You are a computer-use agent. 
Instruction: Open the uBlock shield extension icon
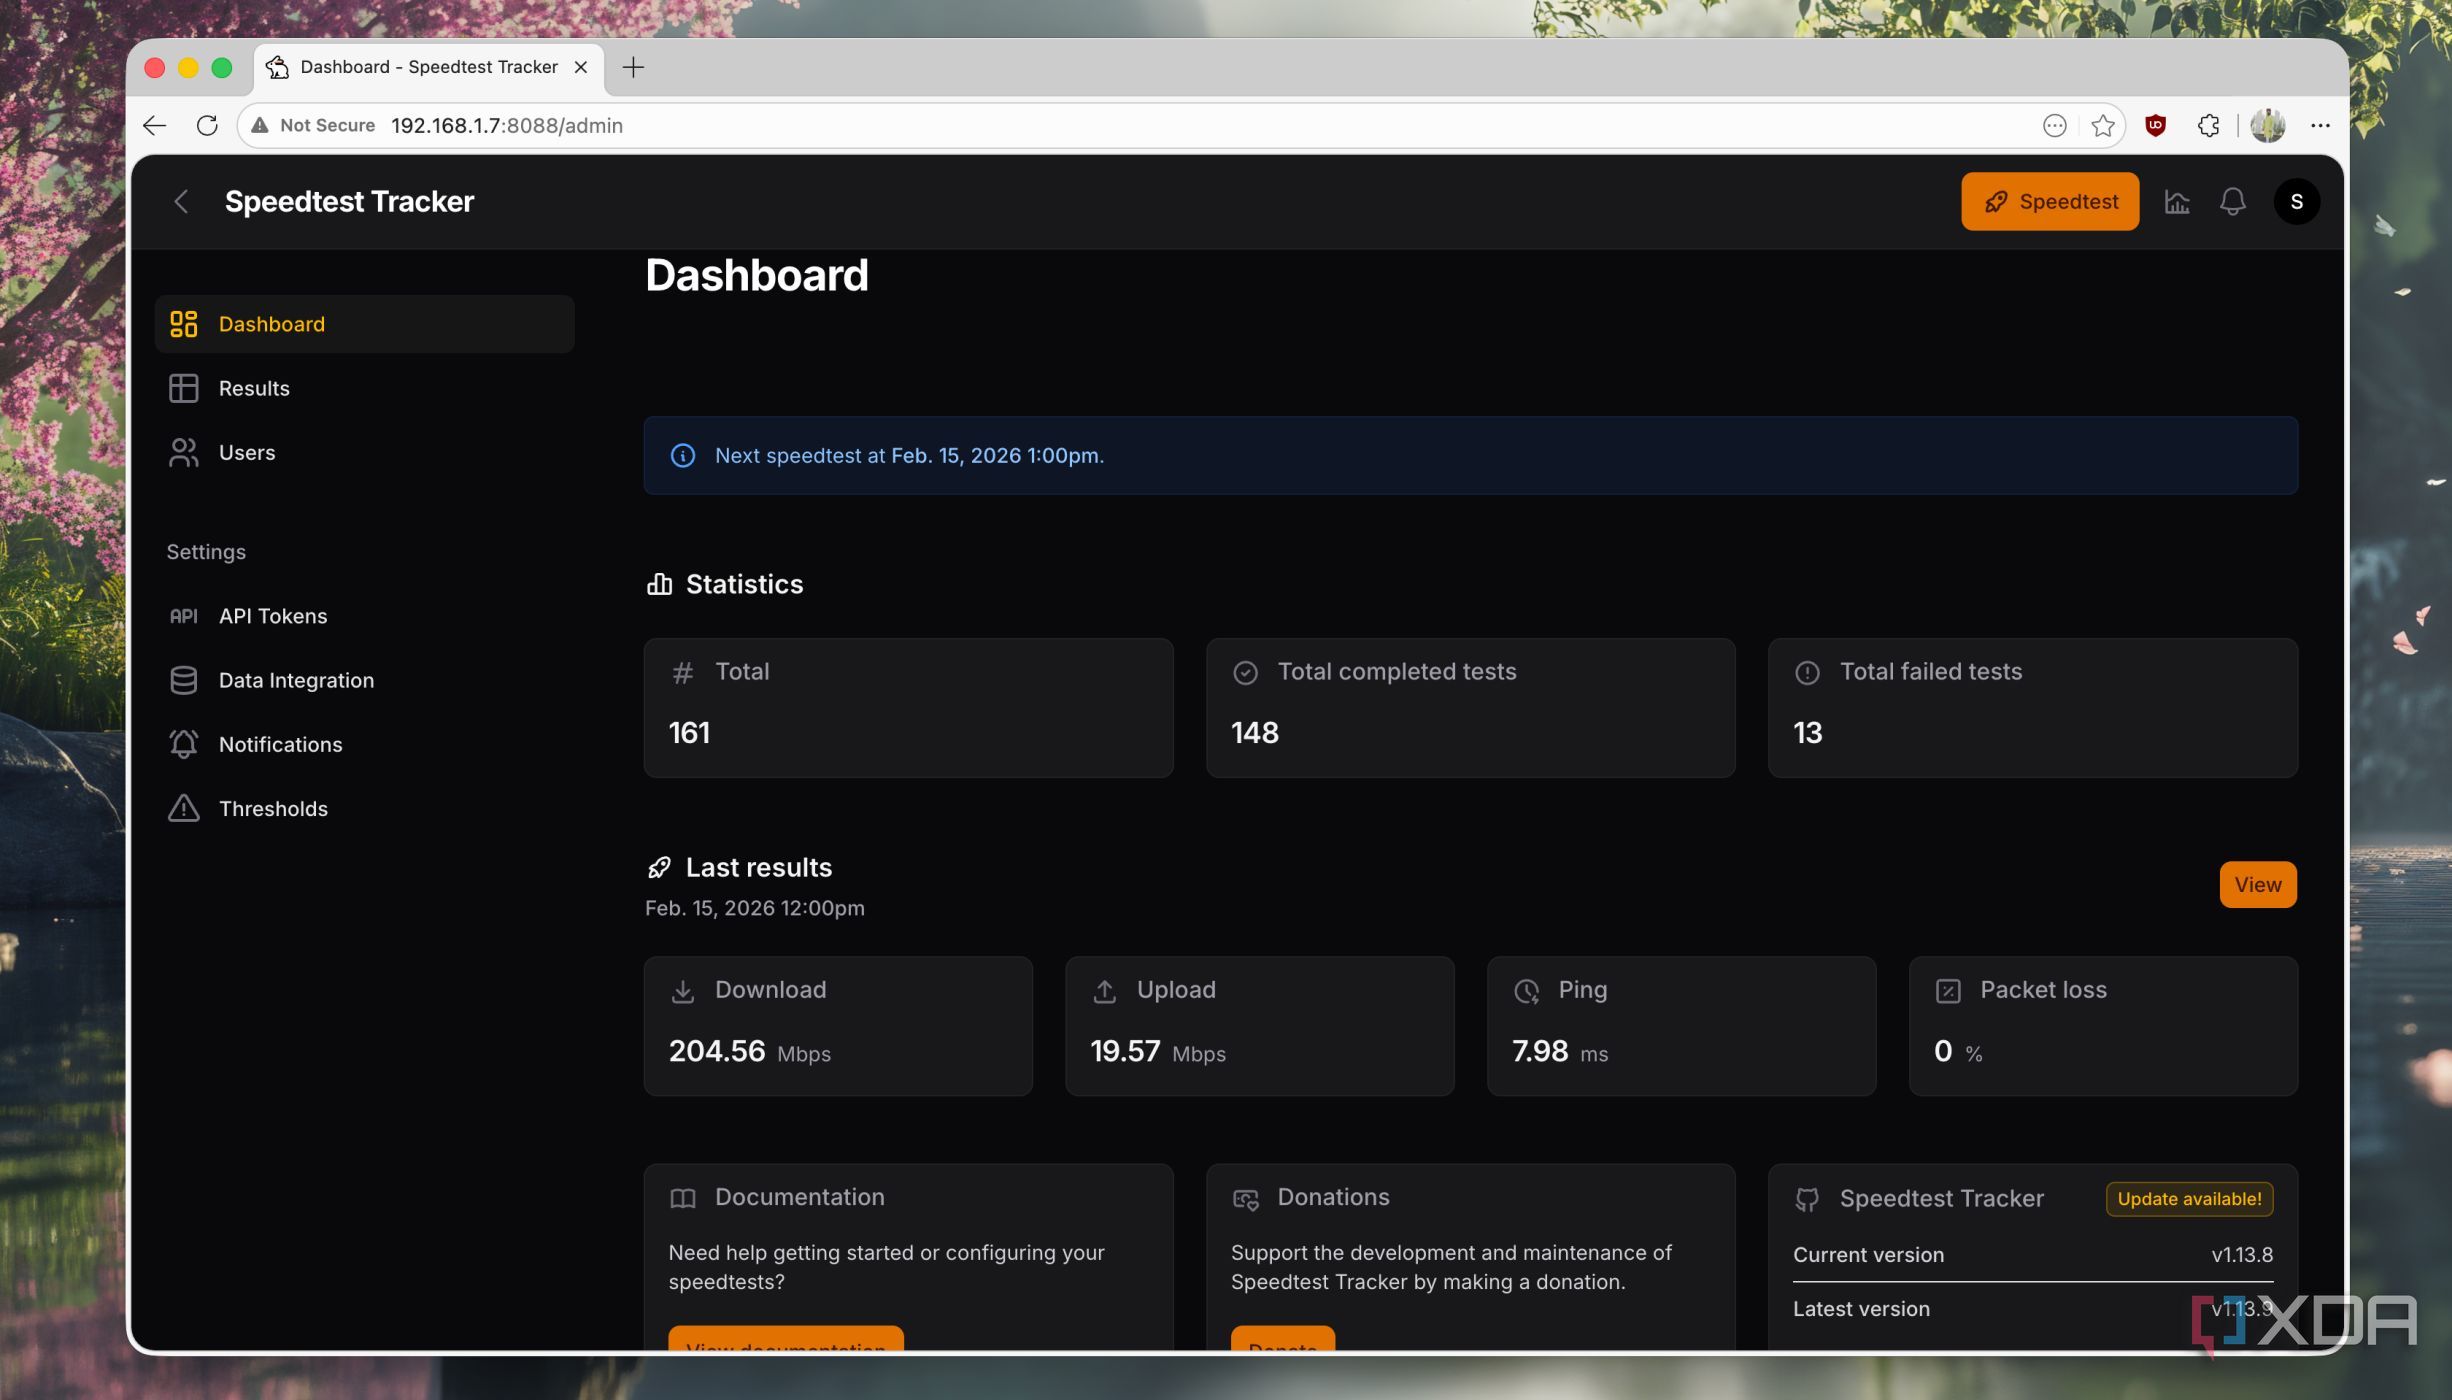tap(2155, 125)
